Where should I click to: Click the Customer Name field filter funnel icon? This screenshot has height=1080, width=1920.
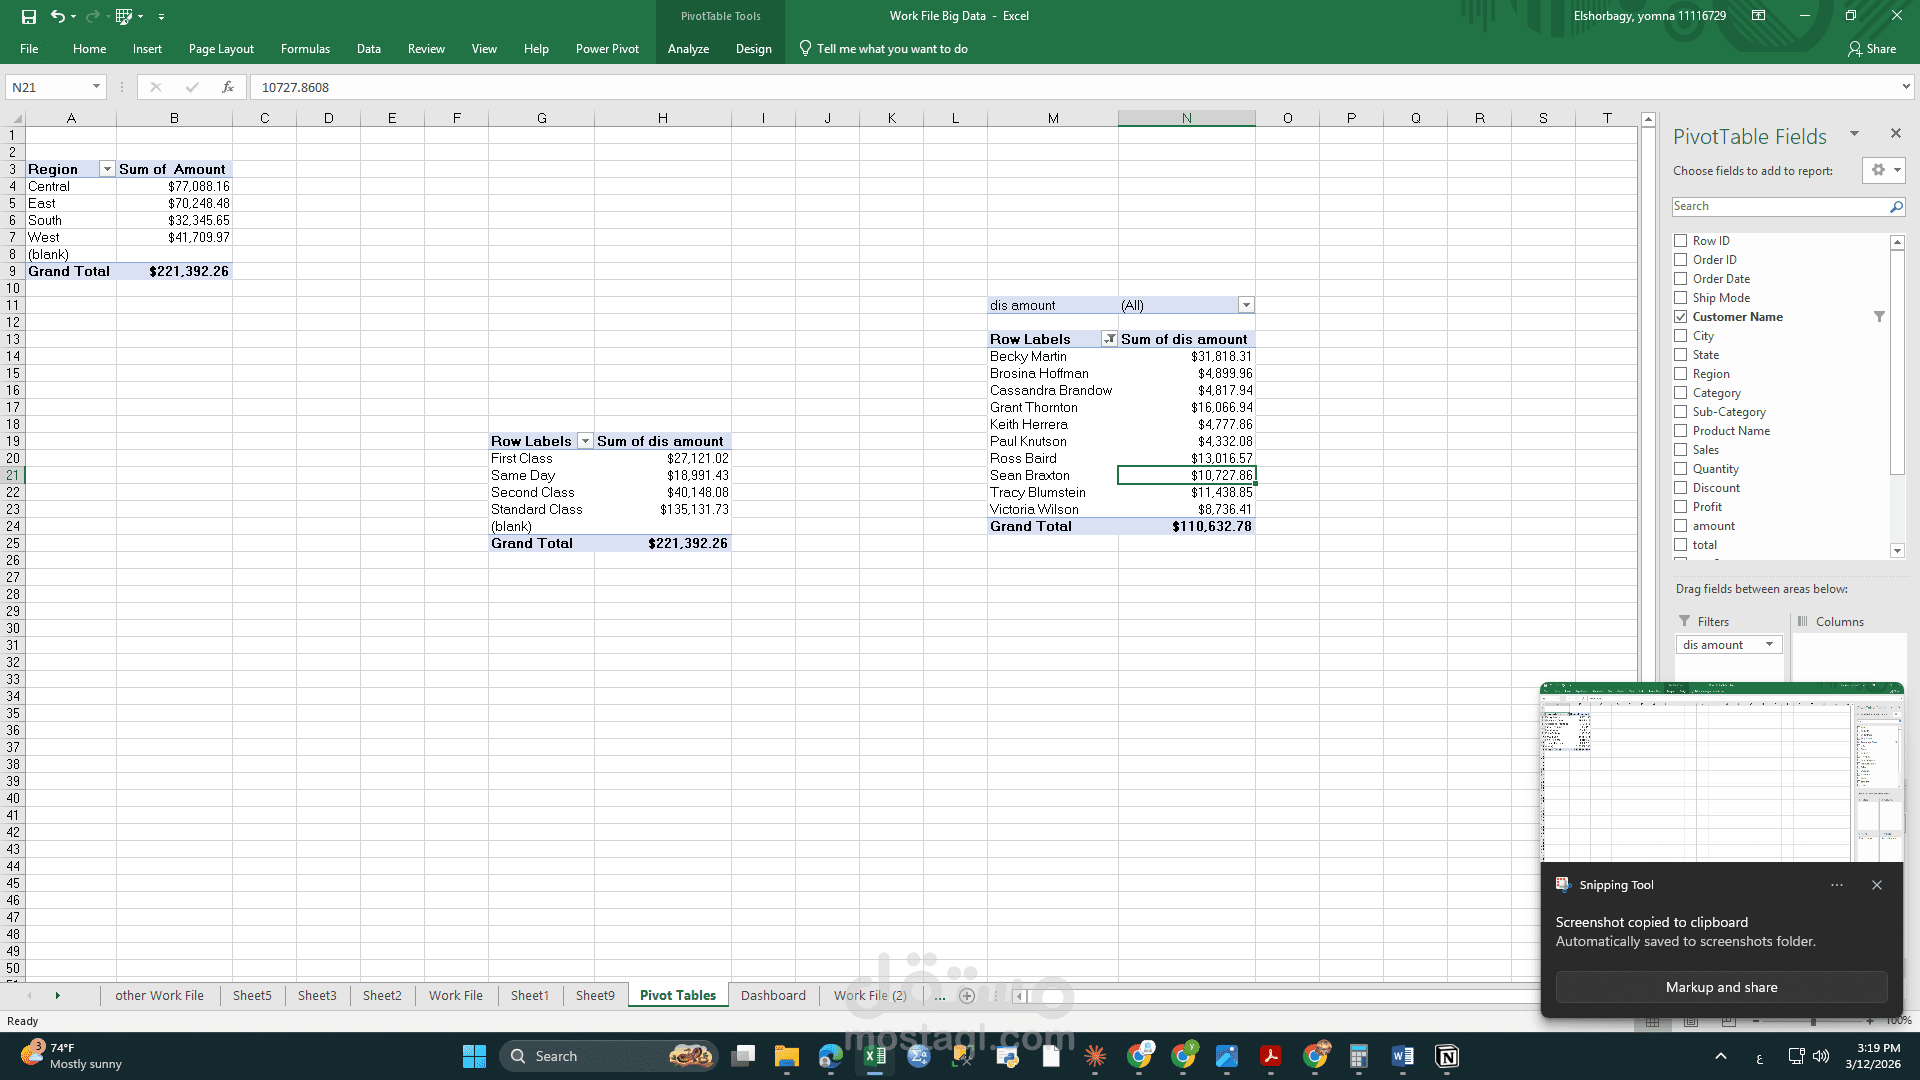tap(1879, 317)
